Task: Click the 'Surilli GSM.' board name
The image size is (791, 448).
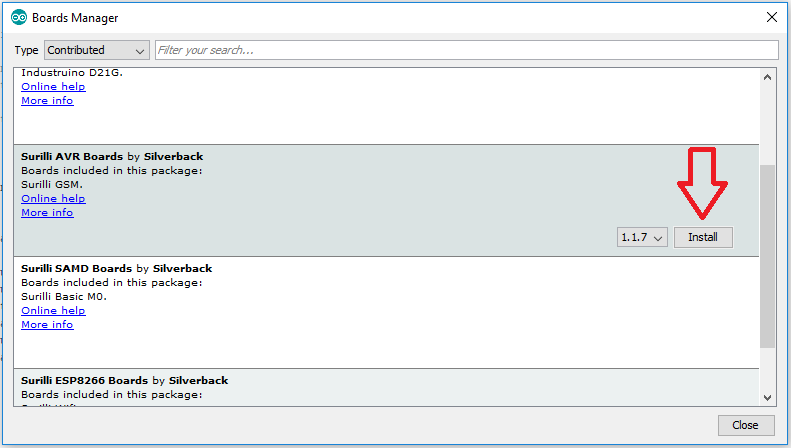Action: coord(52,185)
